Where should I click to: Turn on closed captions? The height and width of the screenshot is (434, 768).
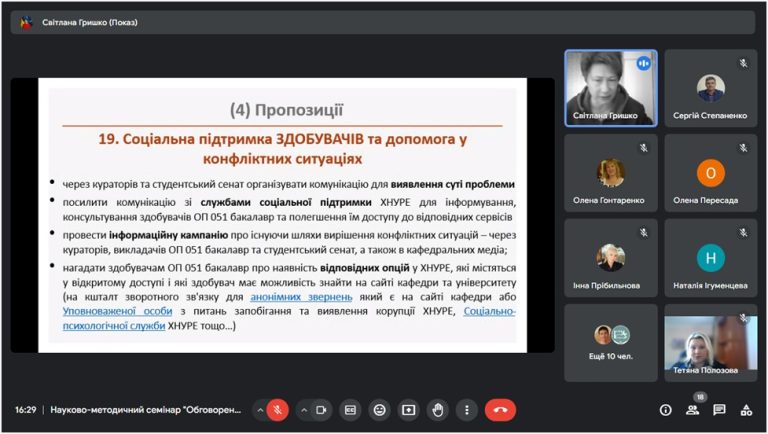point(350,410)
